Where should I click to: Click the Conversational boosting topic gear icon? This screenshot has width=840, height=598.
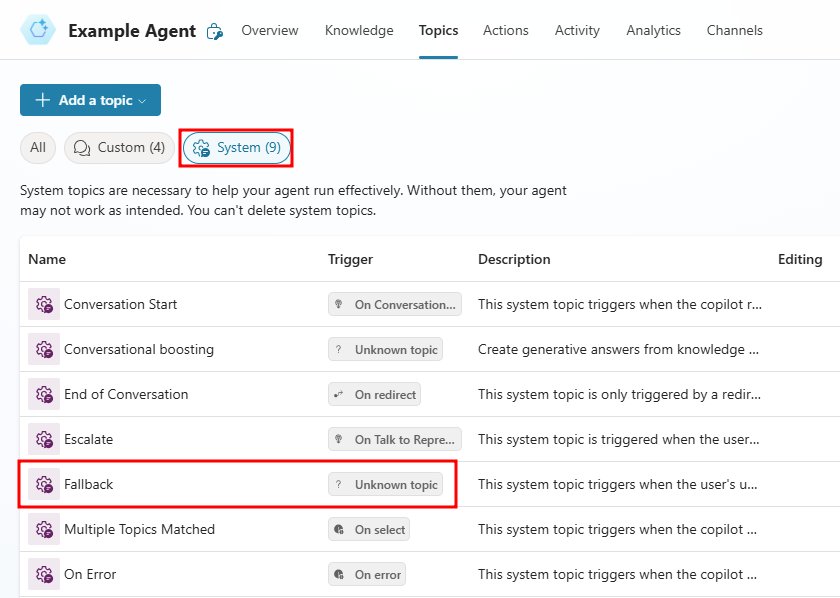pos(44,349)
